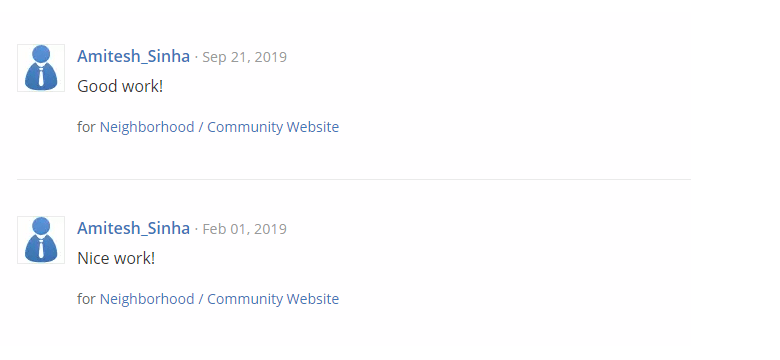
Task: Click the slash in the link under Good work!
Action: [x=200, y=127]
